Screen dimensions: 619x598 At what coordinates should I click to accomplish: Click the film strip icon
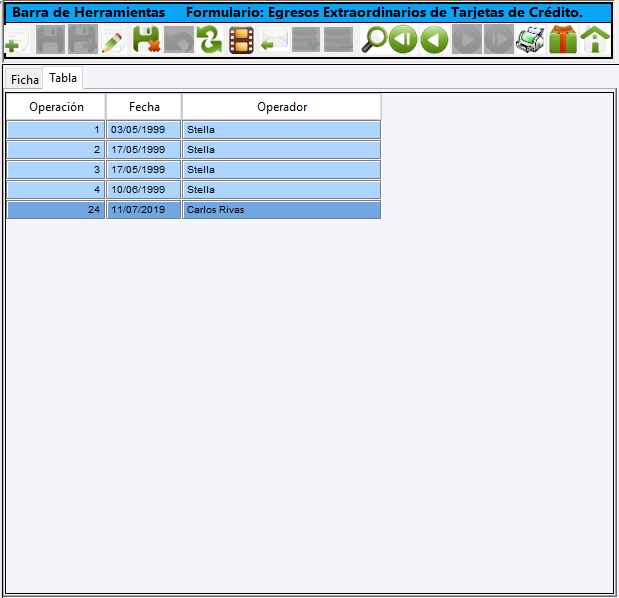241,39
